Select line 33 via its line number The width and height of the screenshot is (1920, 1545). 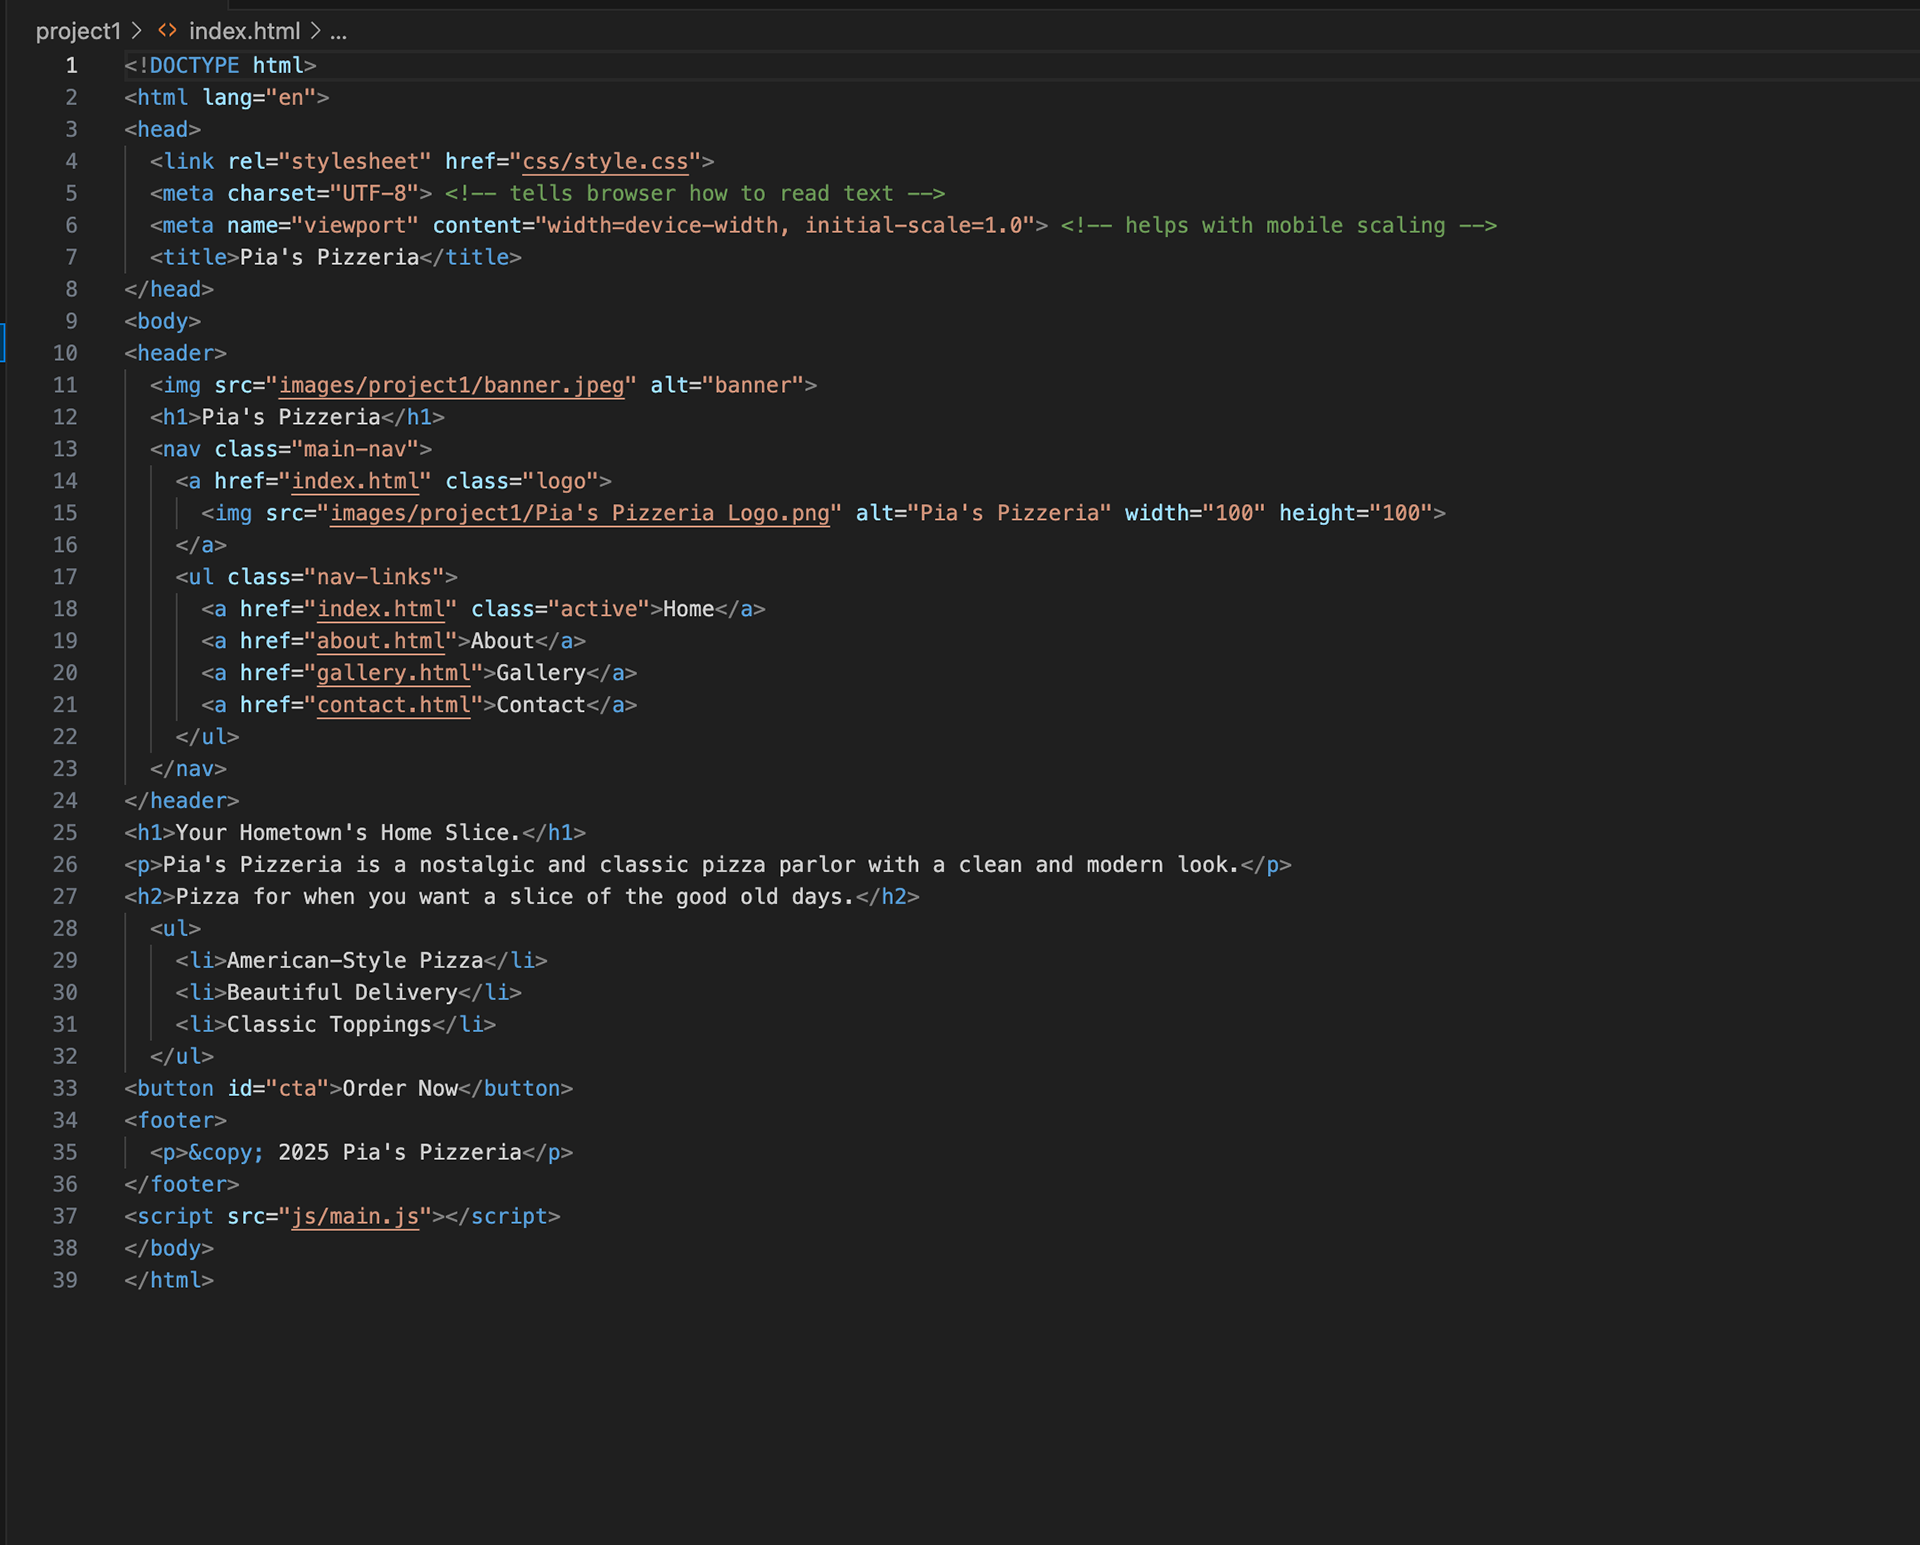point(65,1089)
